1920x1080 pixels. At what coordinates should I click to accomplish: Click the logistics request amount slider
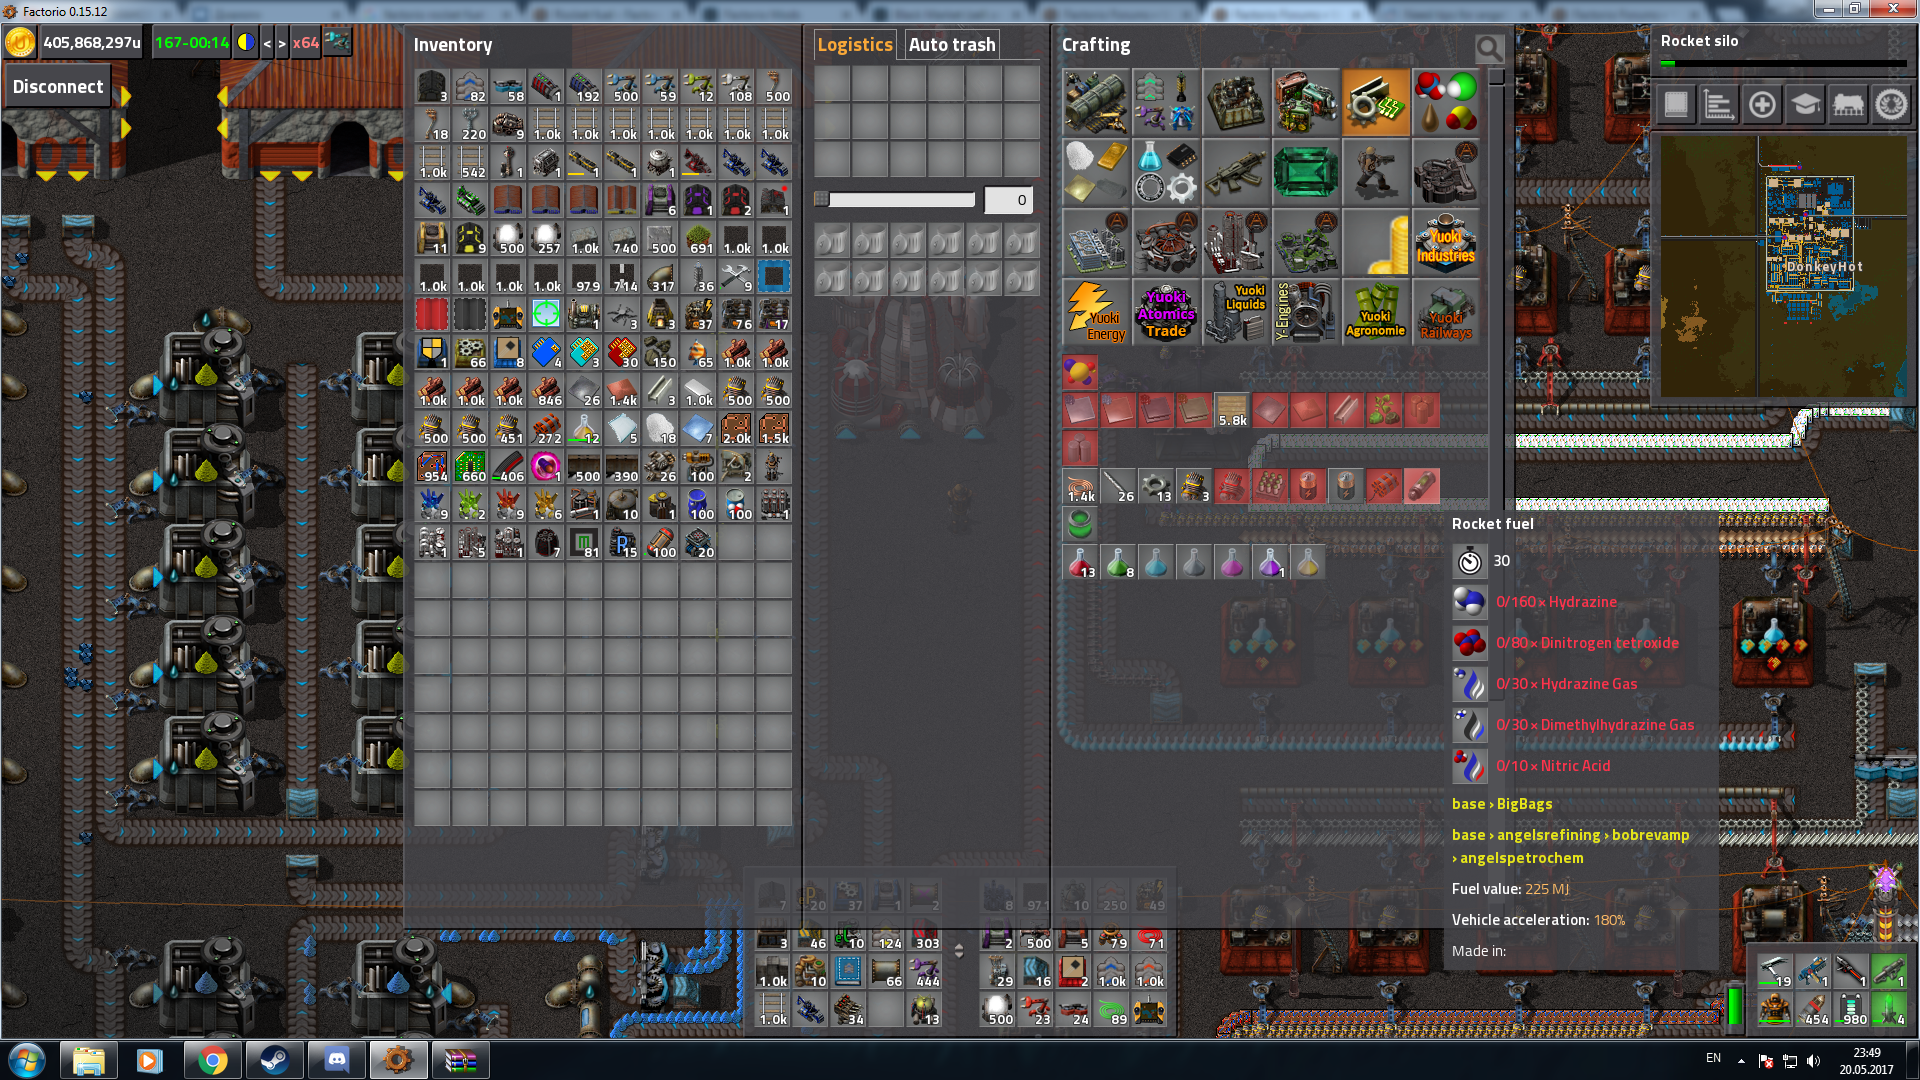coord(895,200)
